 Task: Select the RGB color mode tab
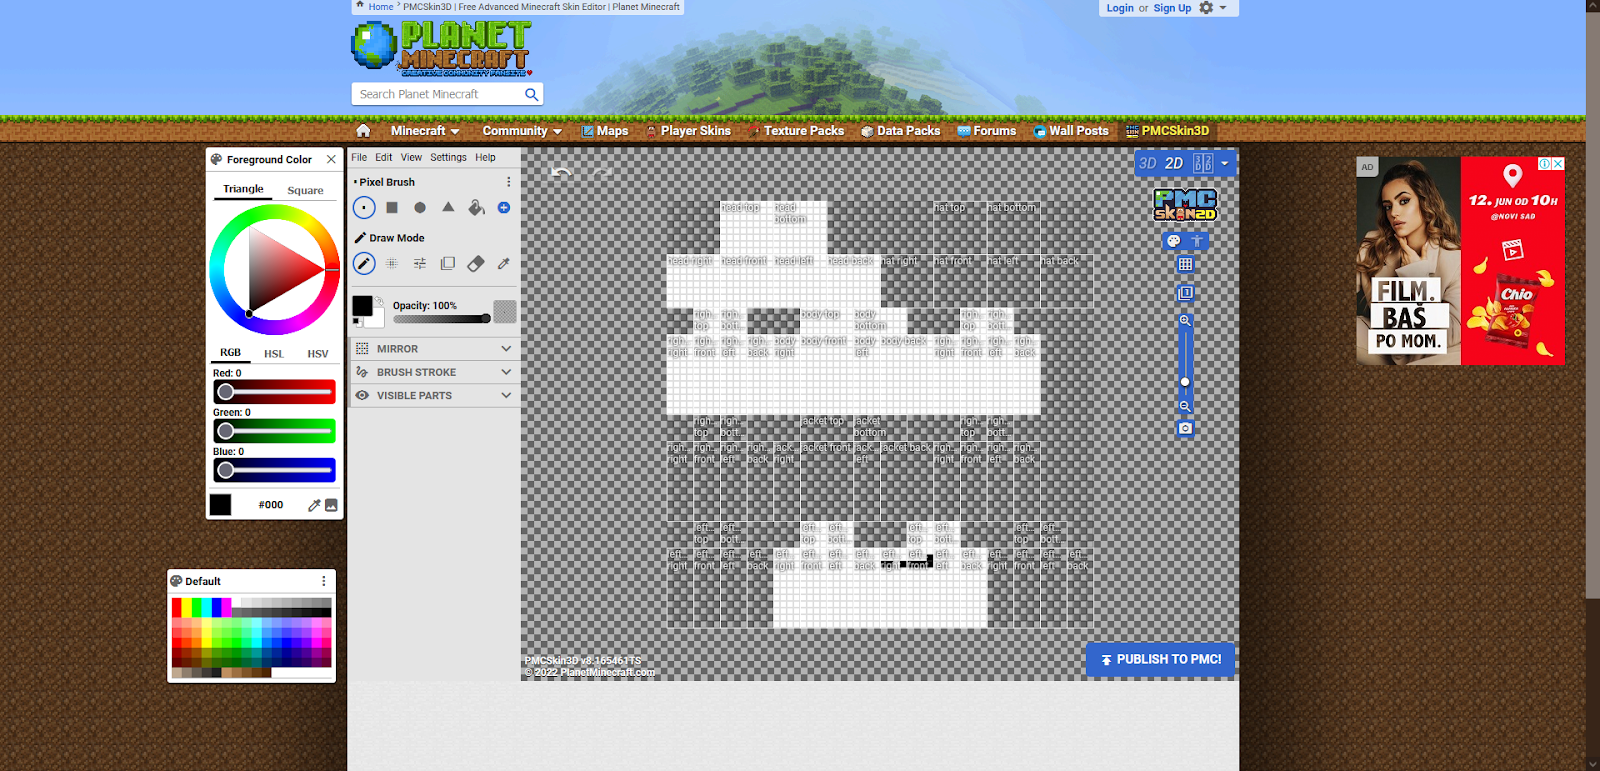(230, 353)
